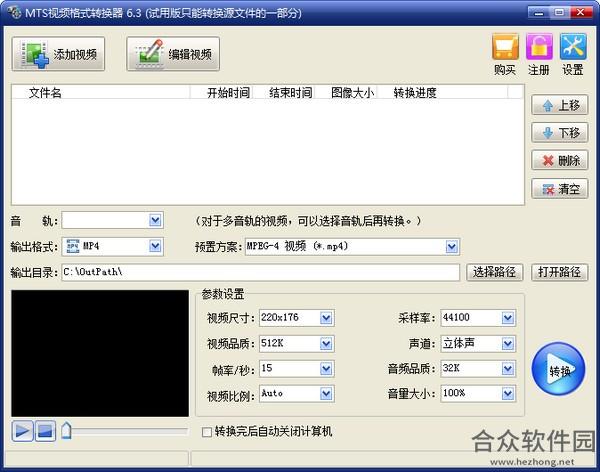The height and width of the screenshot is (472, 600).
Task: Maximize the MTS converter window
Action: (x=559, y=13)
